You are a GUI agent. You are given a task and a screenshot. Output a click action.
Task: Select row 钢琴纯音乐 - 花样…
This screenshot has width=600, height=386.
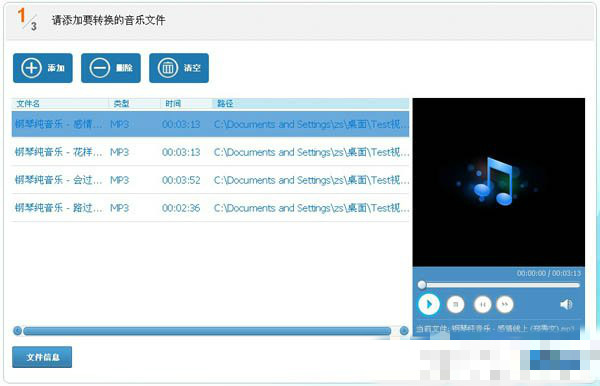[210, 152]
